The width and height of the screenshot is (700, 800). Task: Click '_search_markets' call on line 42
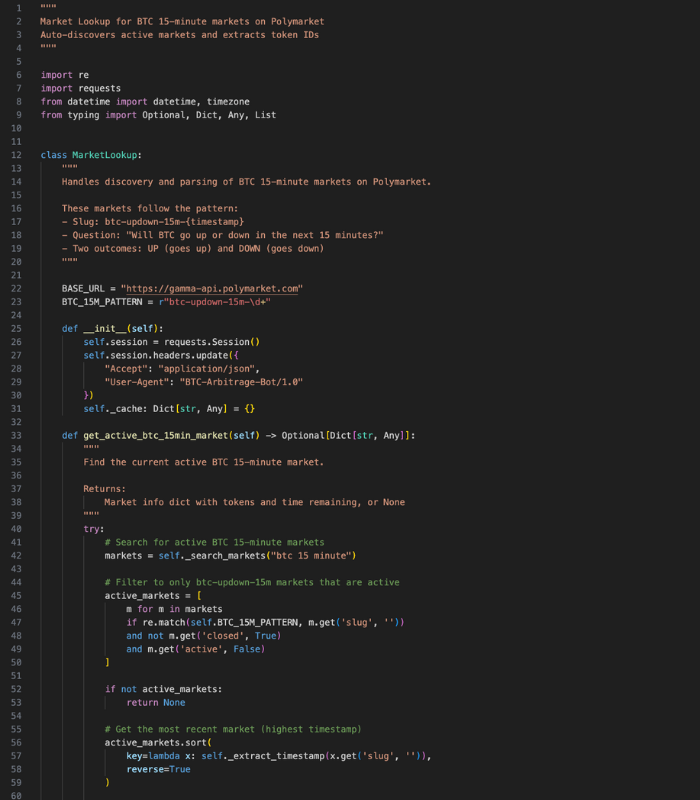(225, 556)
